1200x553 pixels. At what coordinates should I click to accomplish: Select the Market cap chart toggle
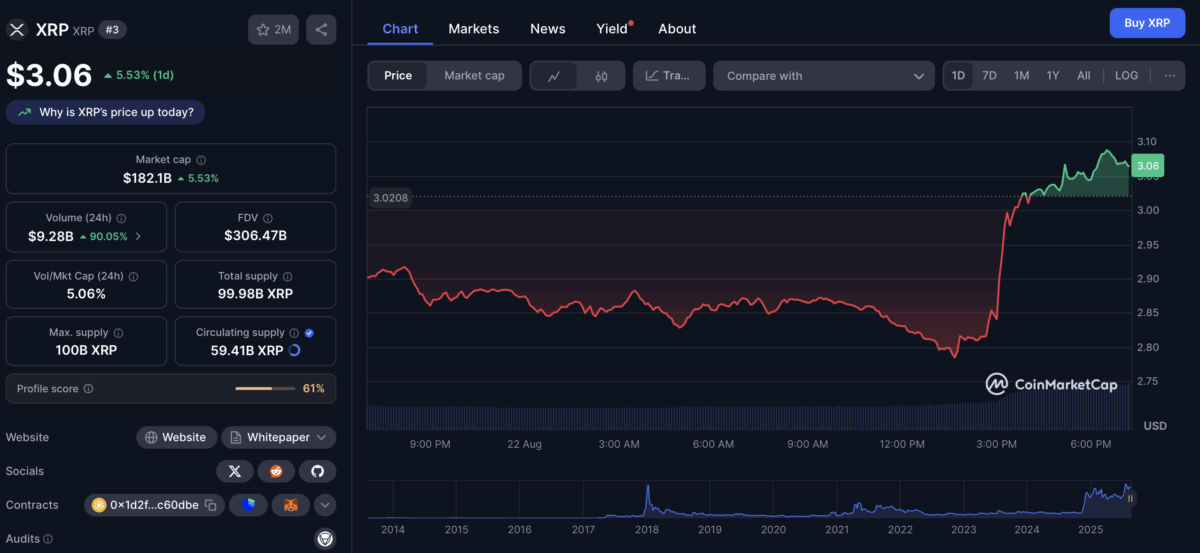click(x=474, y=76)
